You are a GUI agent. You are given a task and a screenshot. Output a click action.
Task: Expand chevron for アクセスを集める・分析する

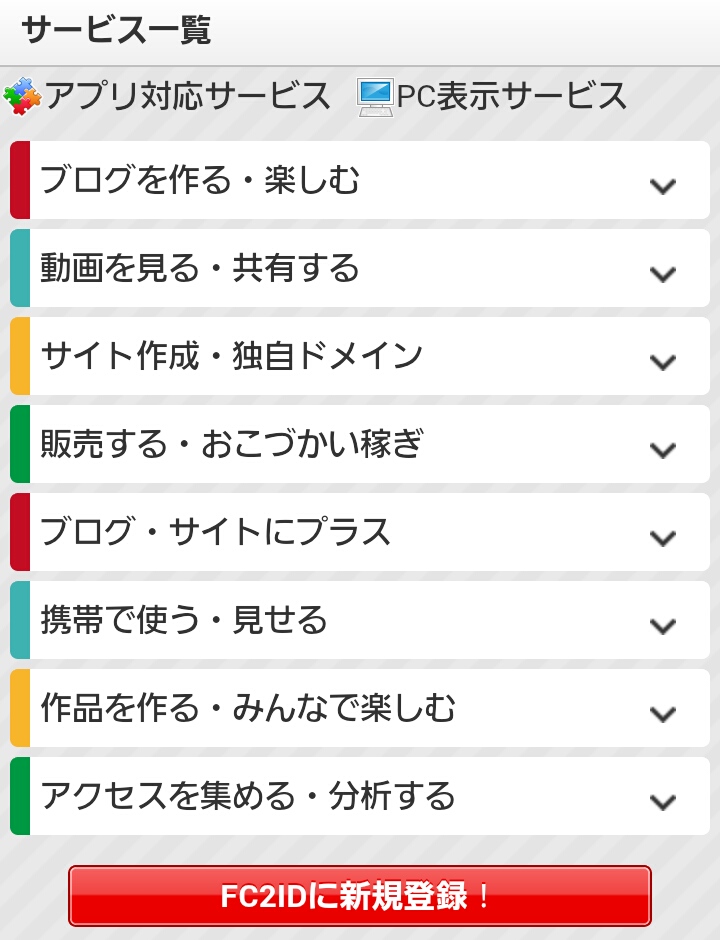pos(662,802)
